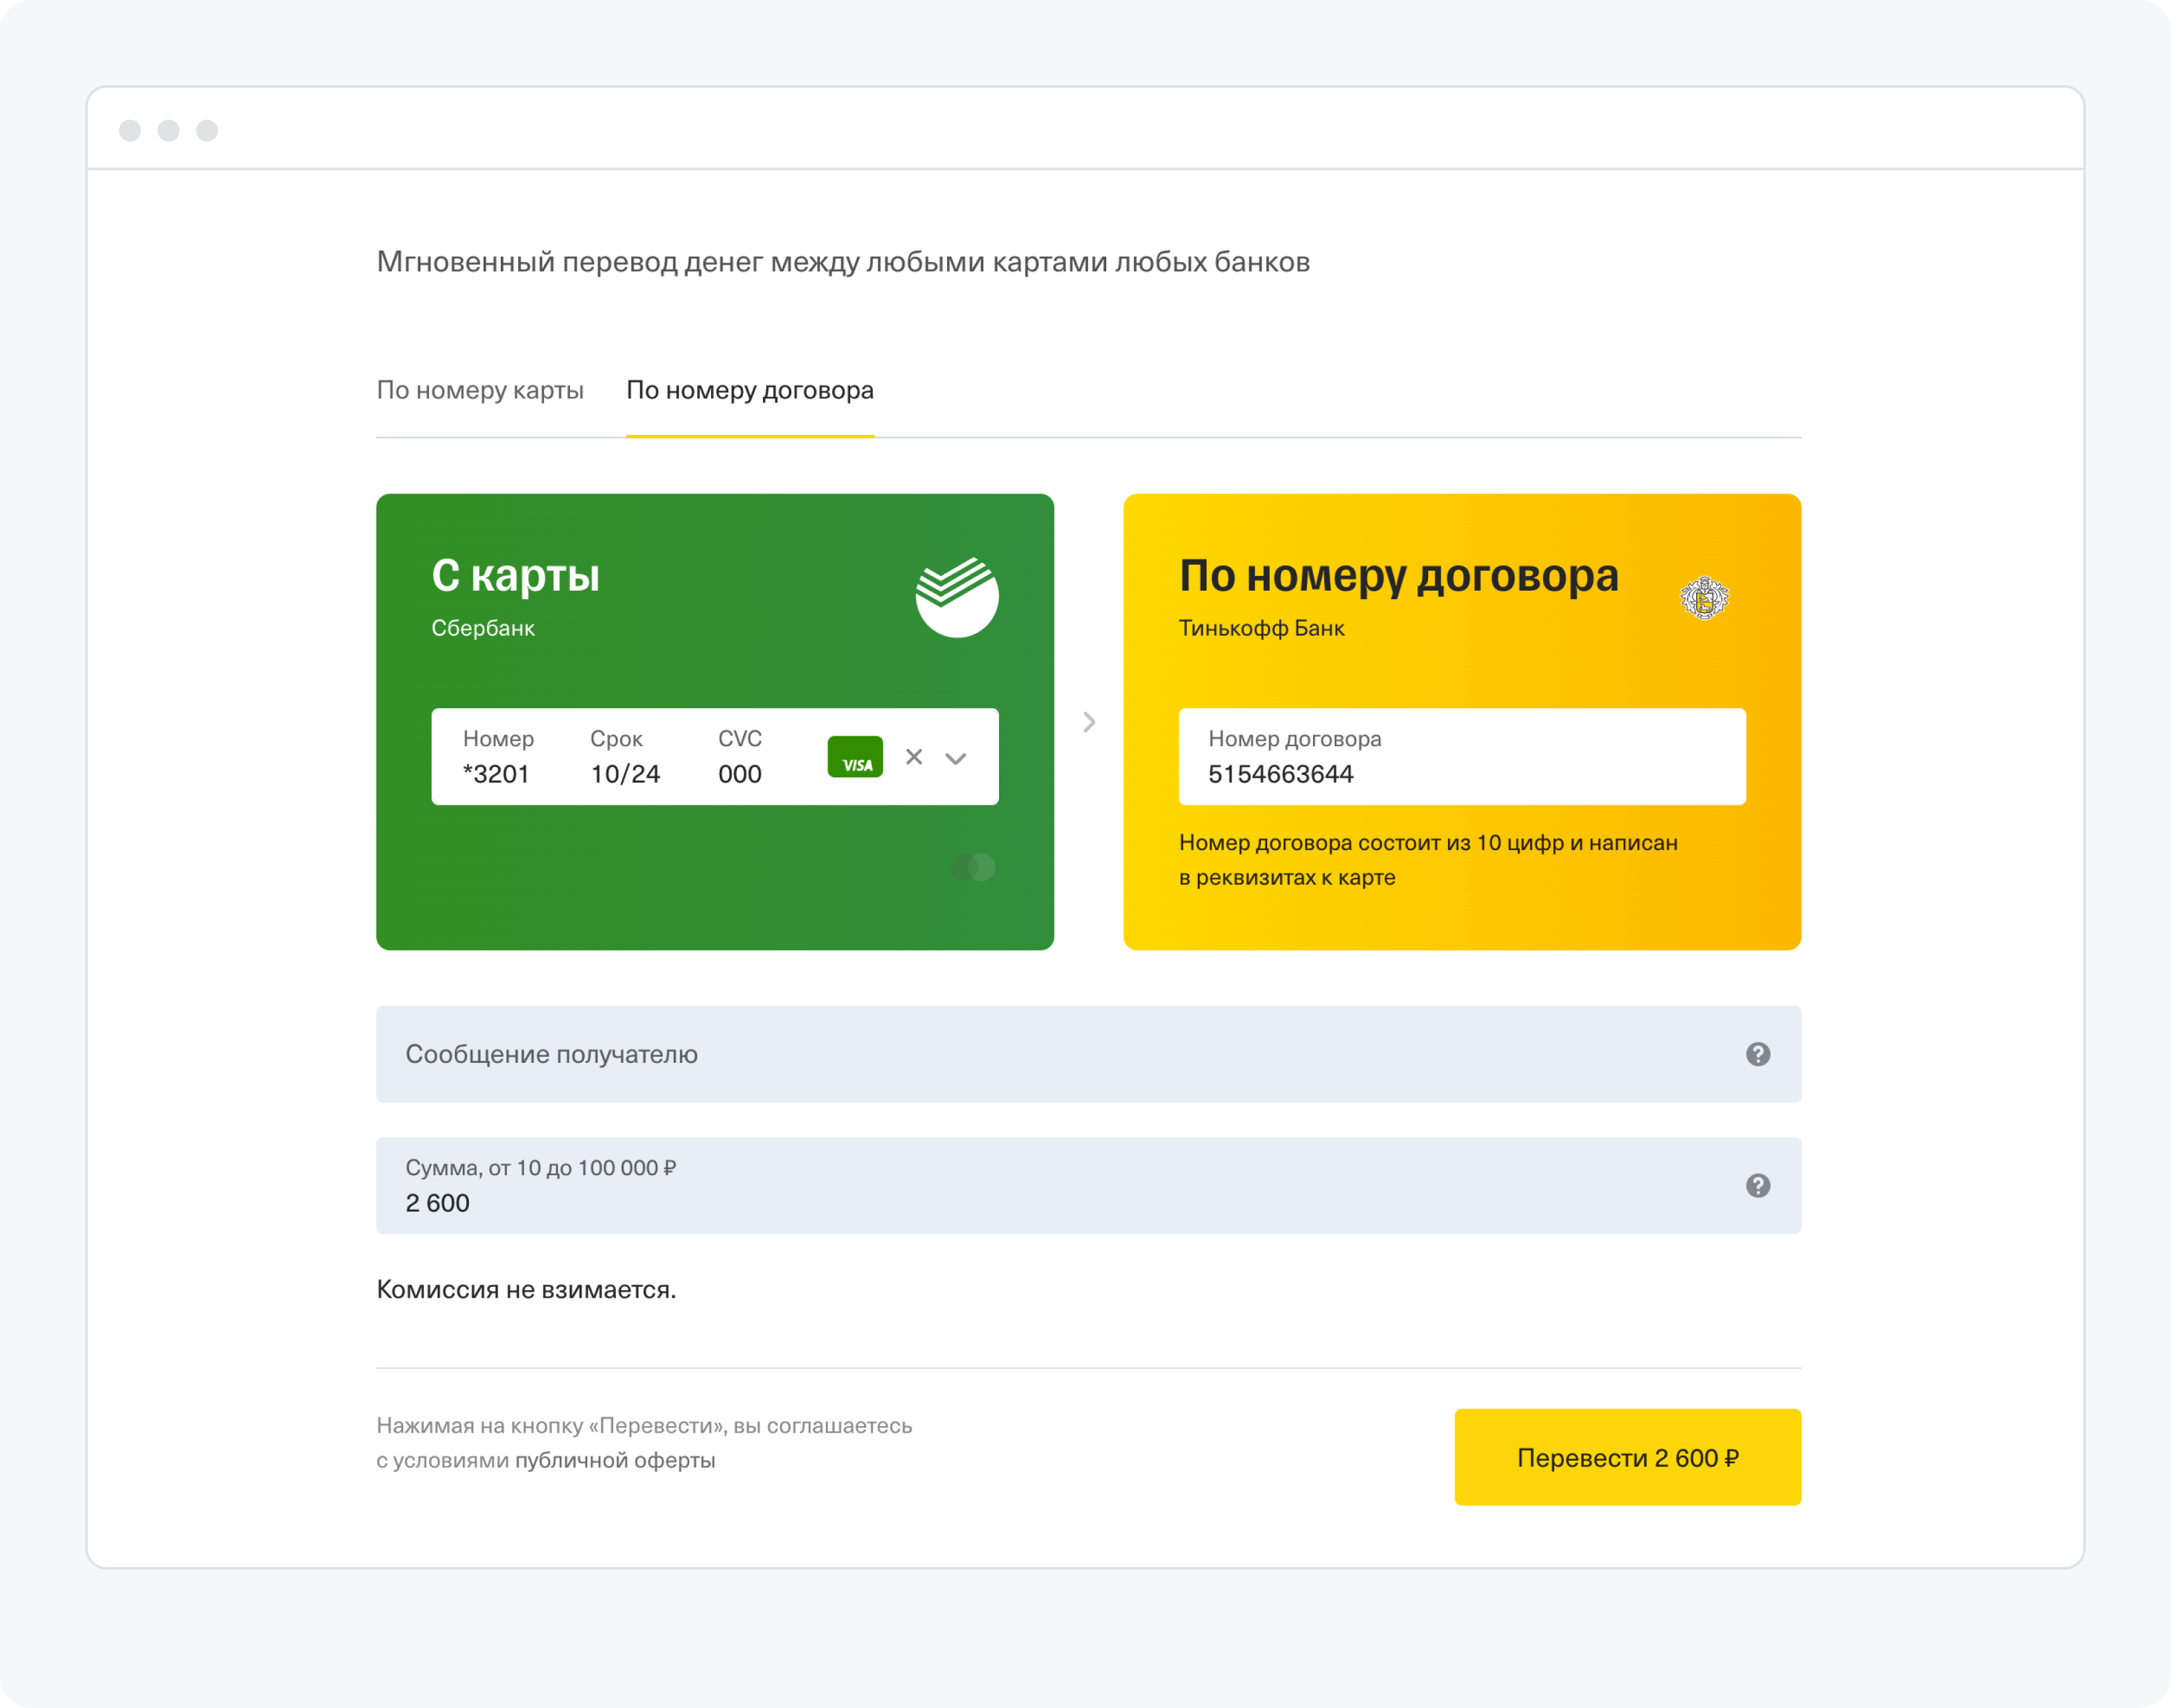The image size is (2171, 1708).
Task: Click the С карты heading
Action: [x=515, y=576]
